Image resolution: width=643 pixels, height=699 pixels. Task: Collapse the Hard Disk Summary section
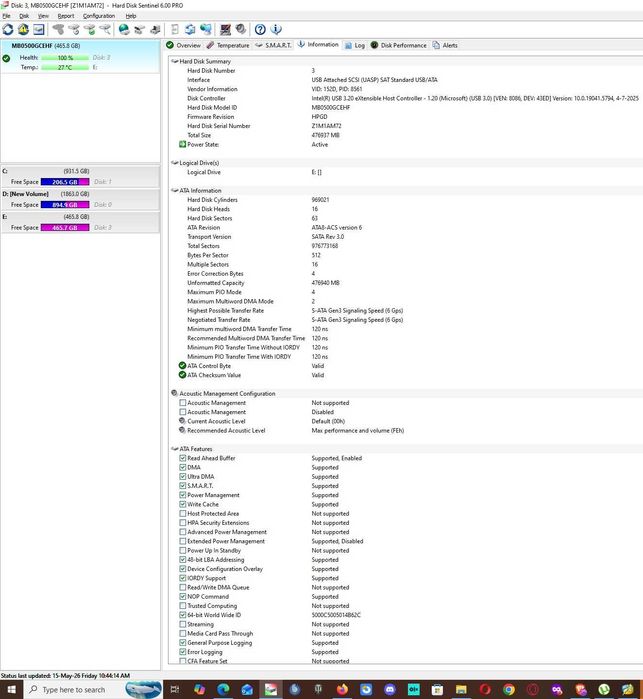pyautogui.click(x=175, y=61)
